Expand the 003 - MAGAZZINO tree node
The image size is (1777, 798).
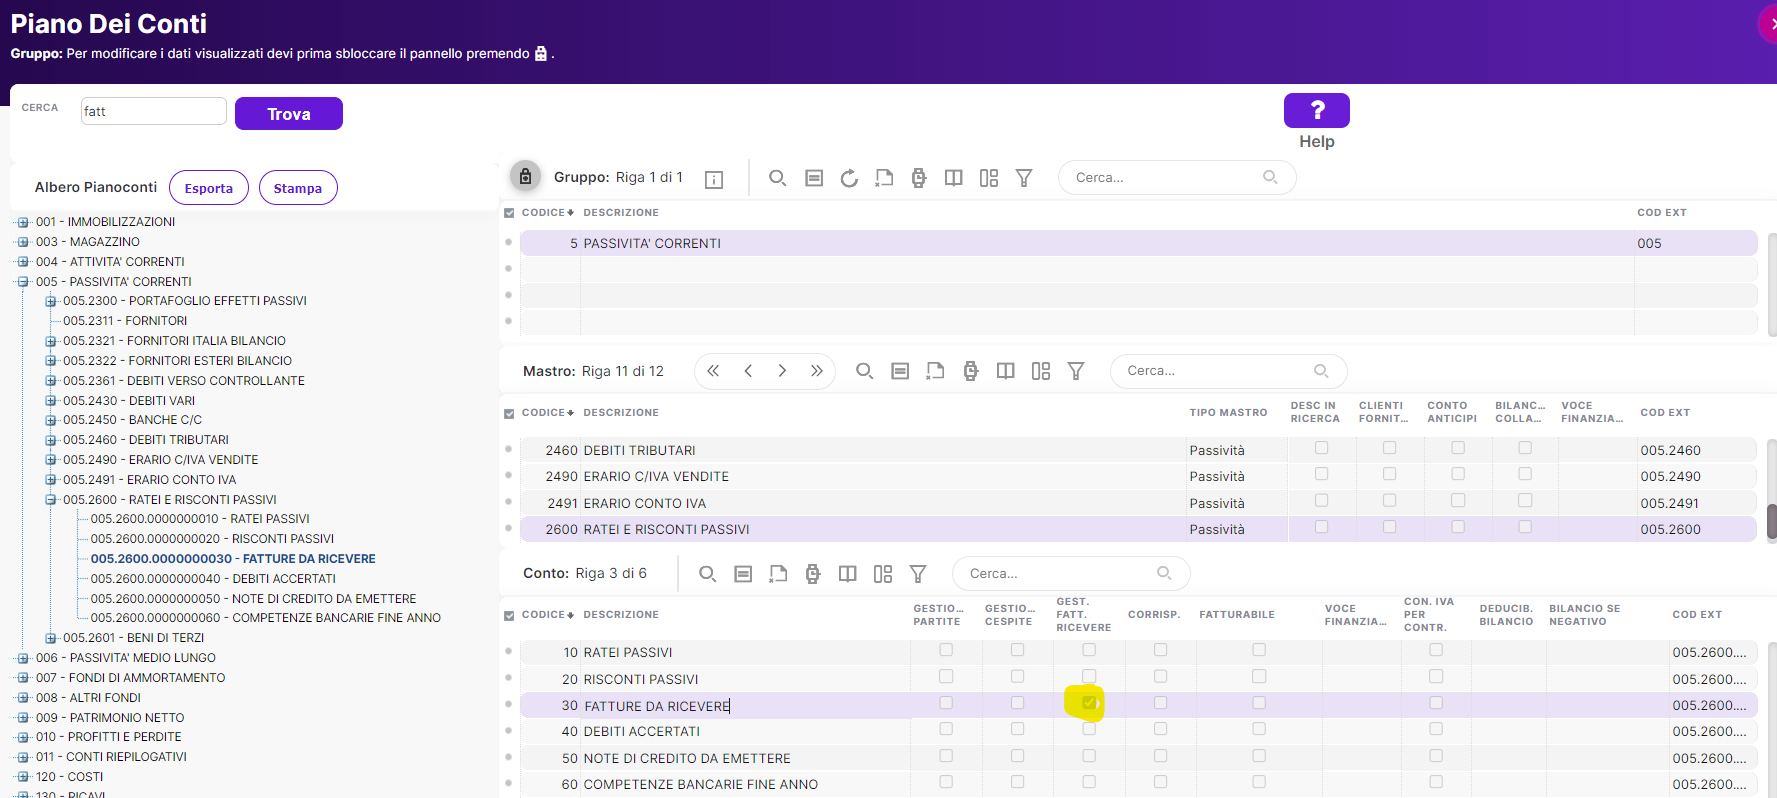tap(23, 242)
